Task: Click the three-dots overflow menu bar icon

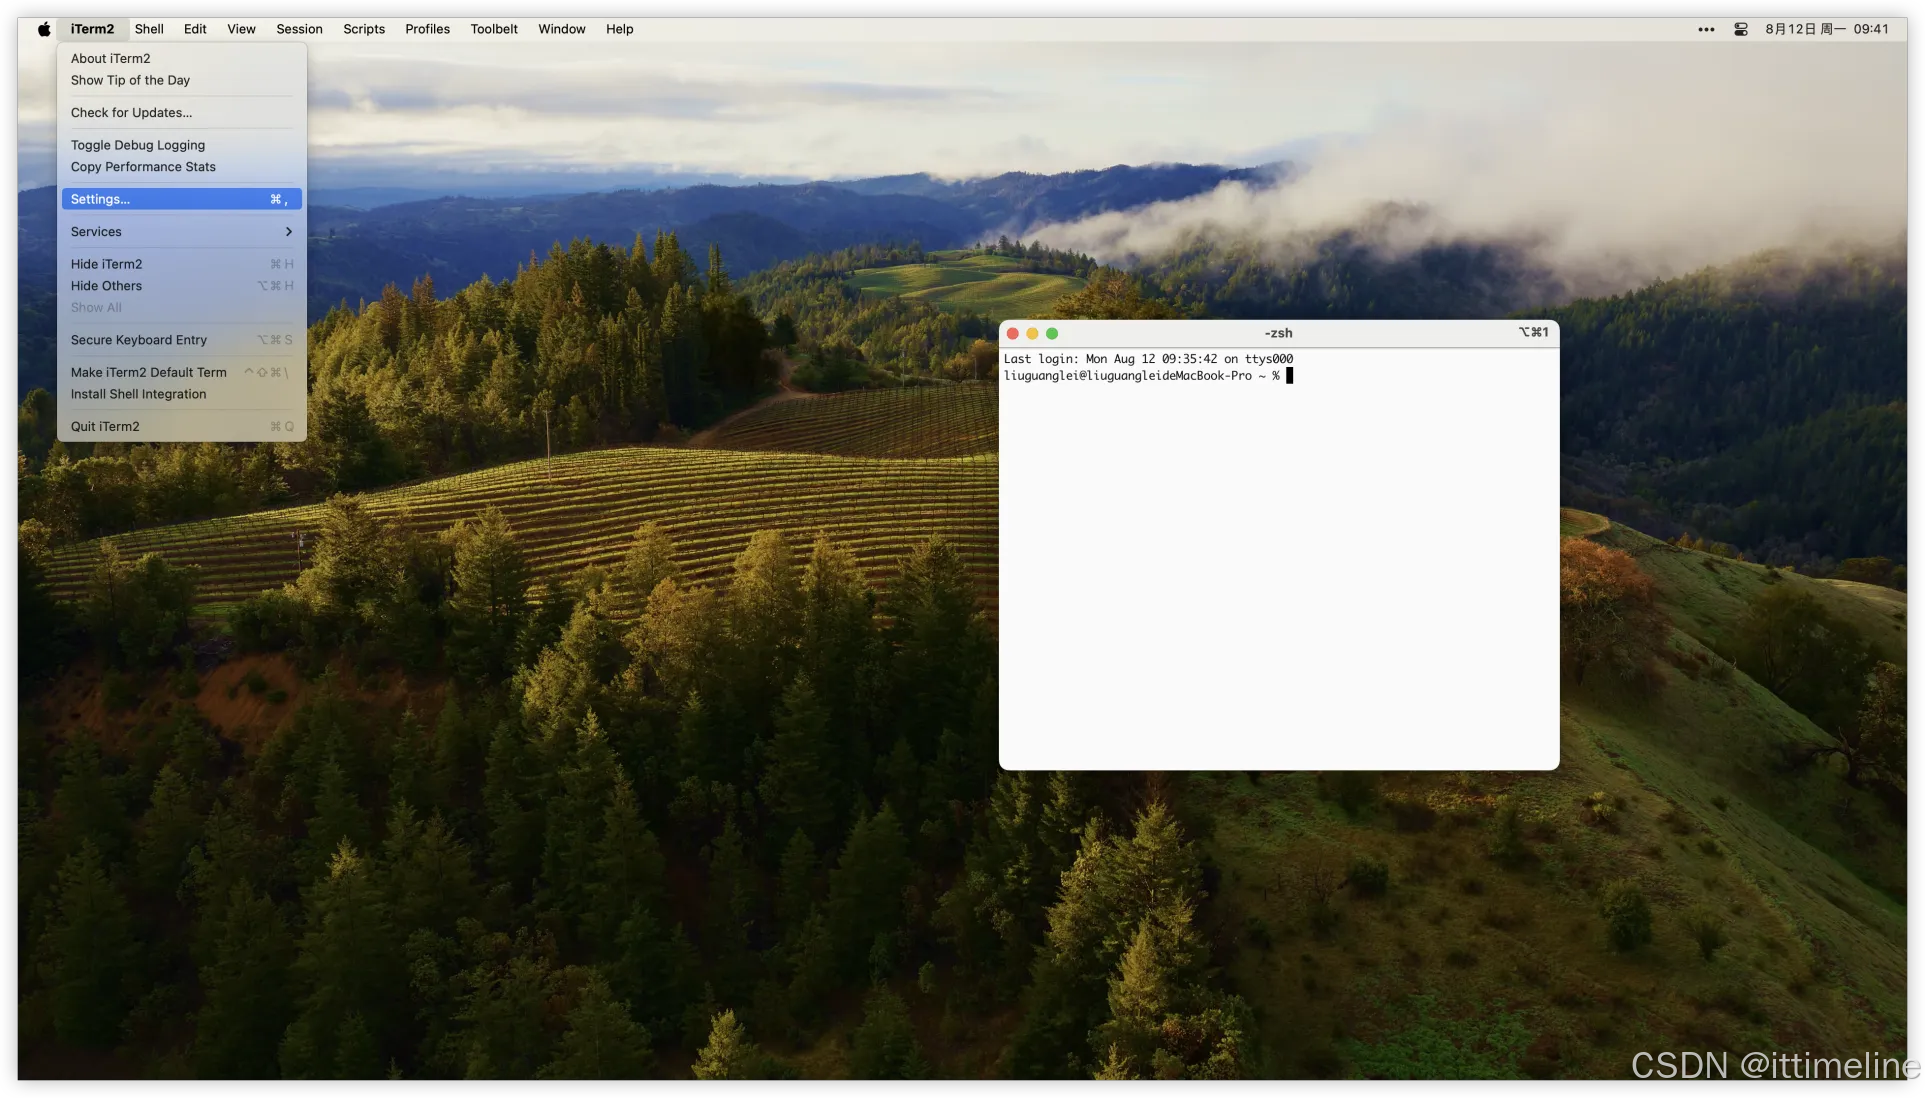Action: 1706,29
